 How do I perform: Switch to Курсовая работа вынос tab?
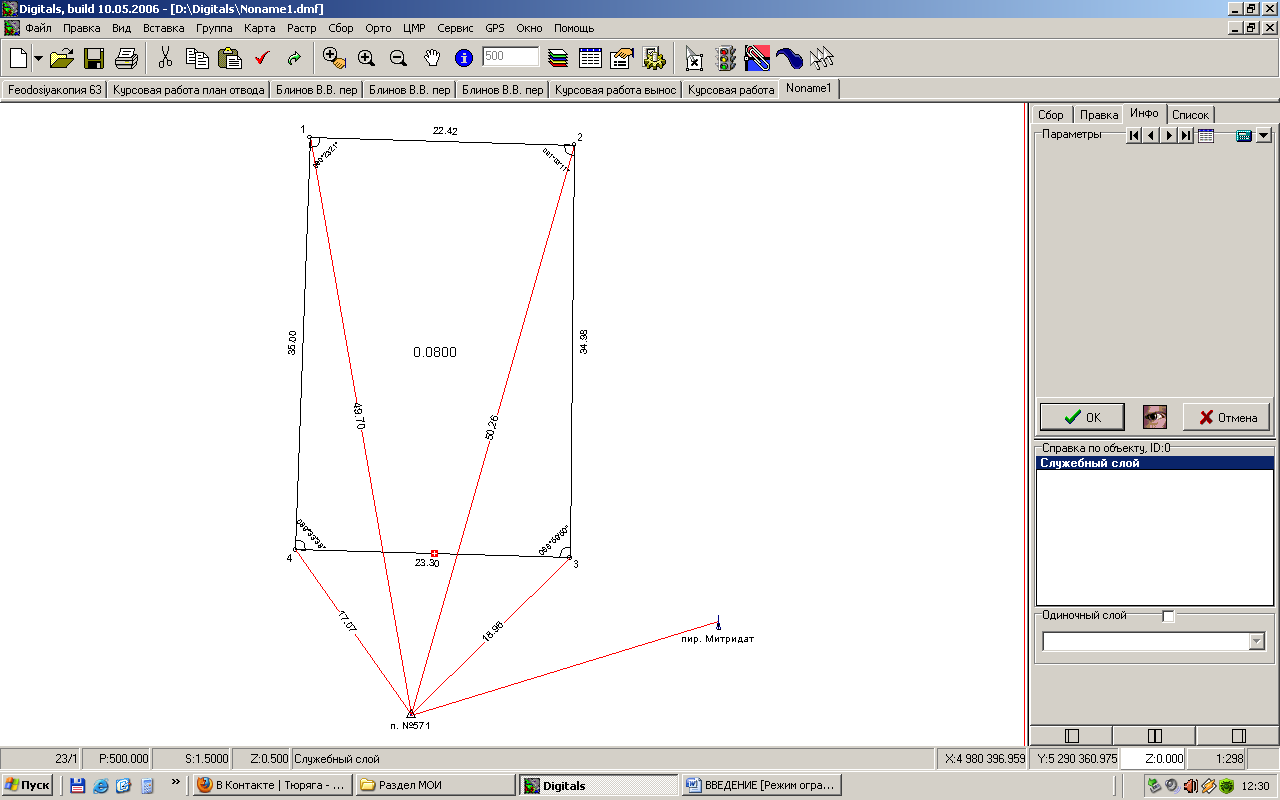(x=616, y=90)
